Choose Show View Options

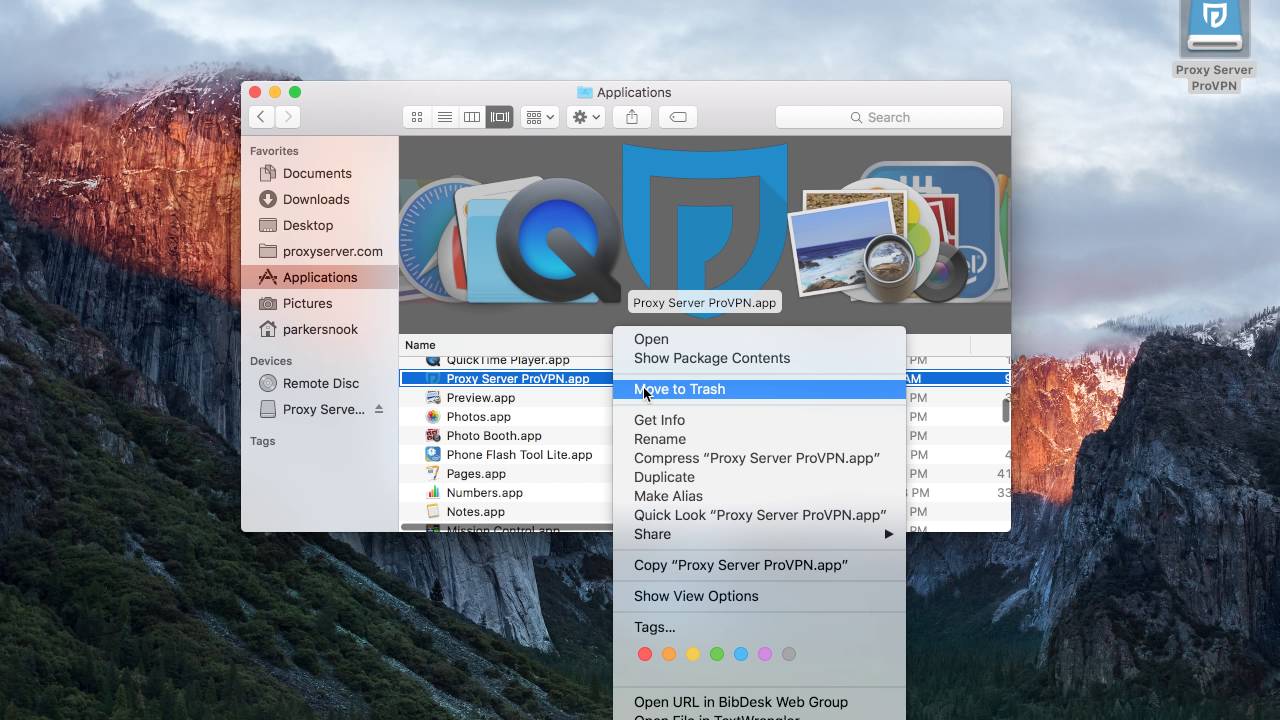[759, 596]
